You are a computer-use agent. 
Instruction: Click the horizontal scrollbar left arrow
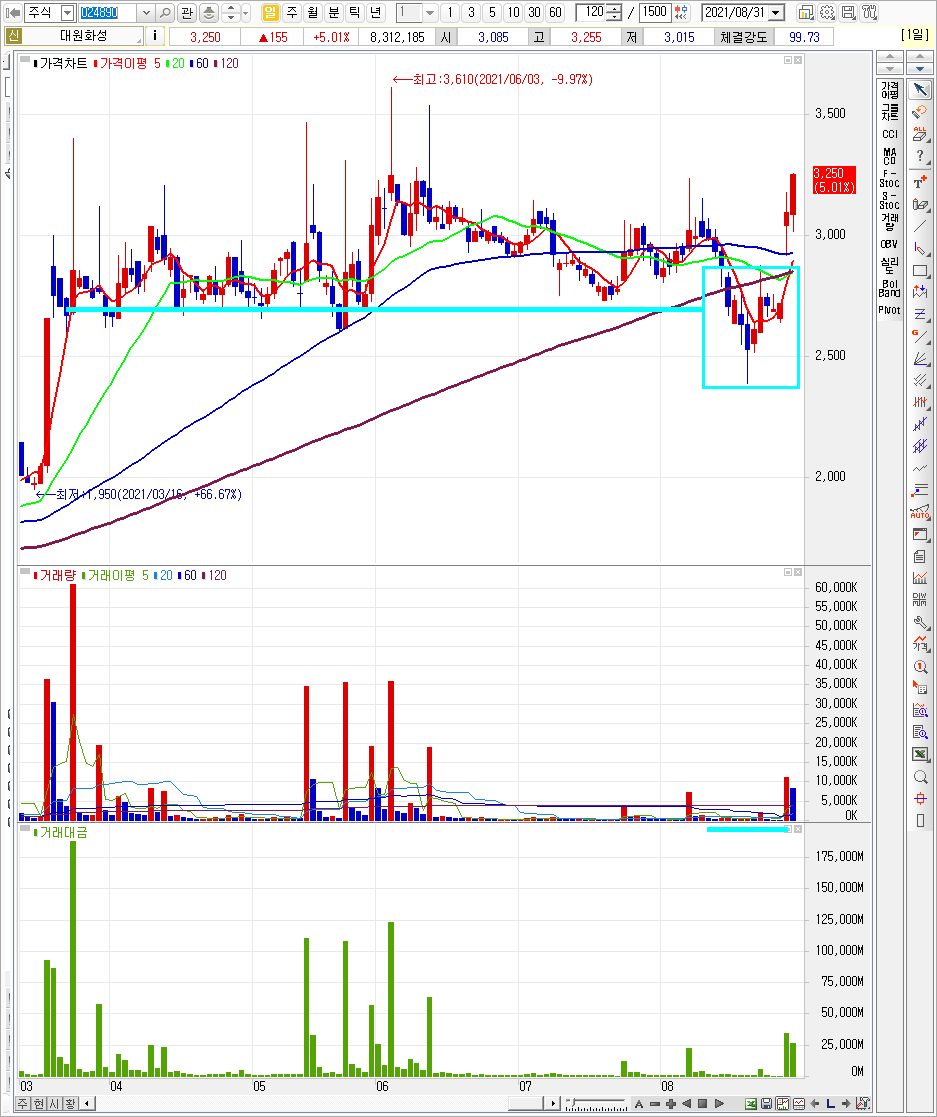[87, 1103]
